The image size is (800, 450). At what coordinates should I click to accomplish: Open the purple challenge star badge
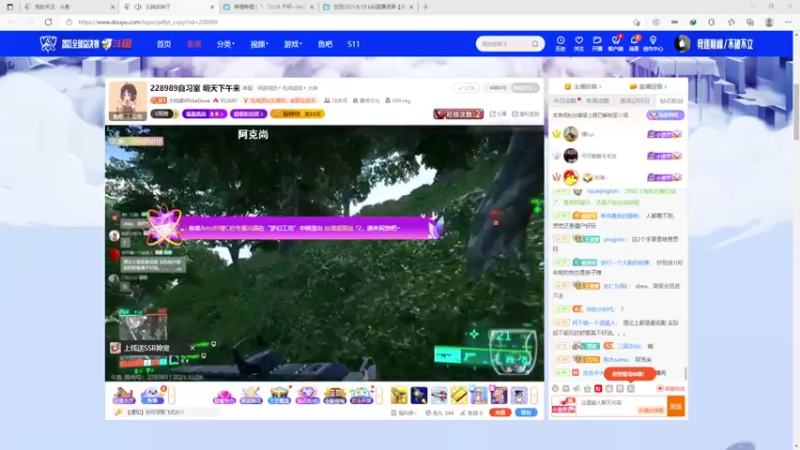pyautogui.click(x=204, y=114)
